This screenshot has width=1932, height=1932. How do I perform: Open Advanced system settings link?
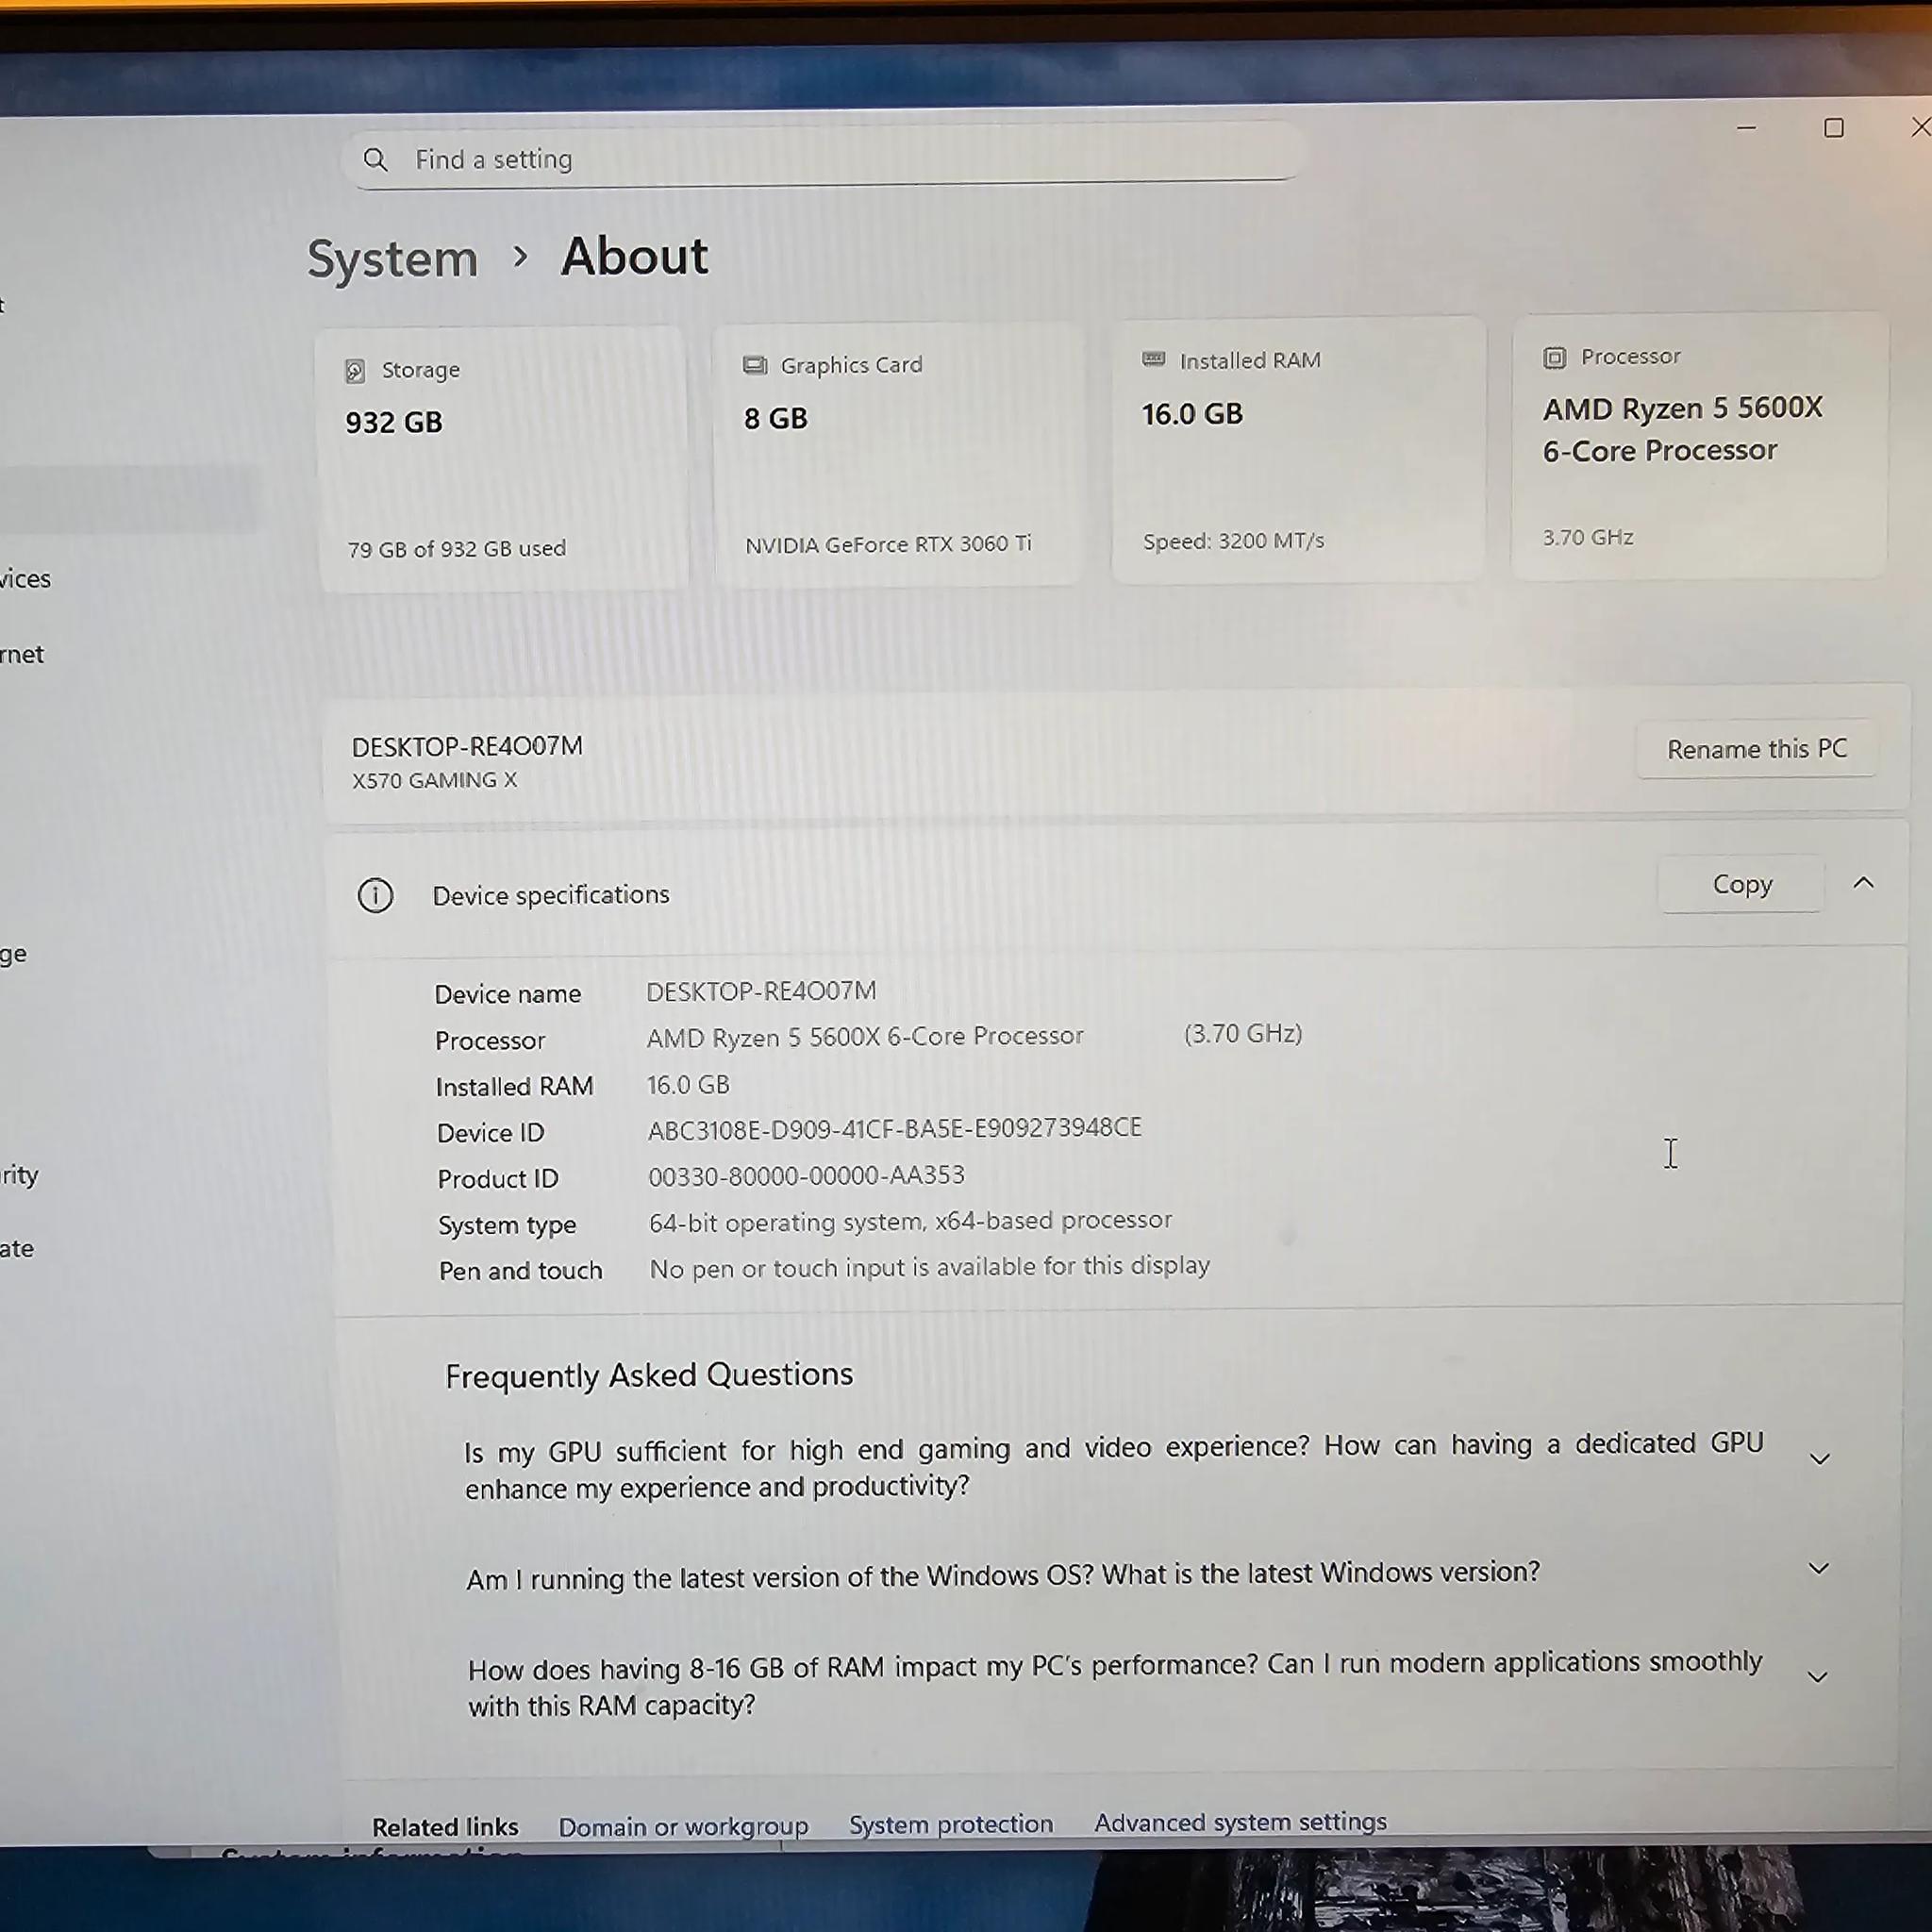tap(1240, 1823)
